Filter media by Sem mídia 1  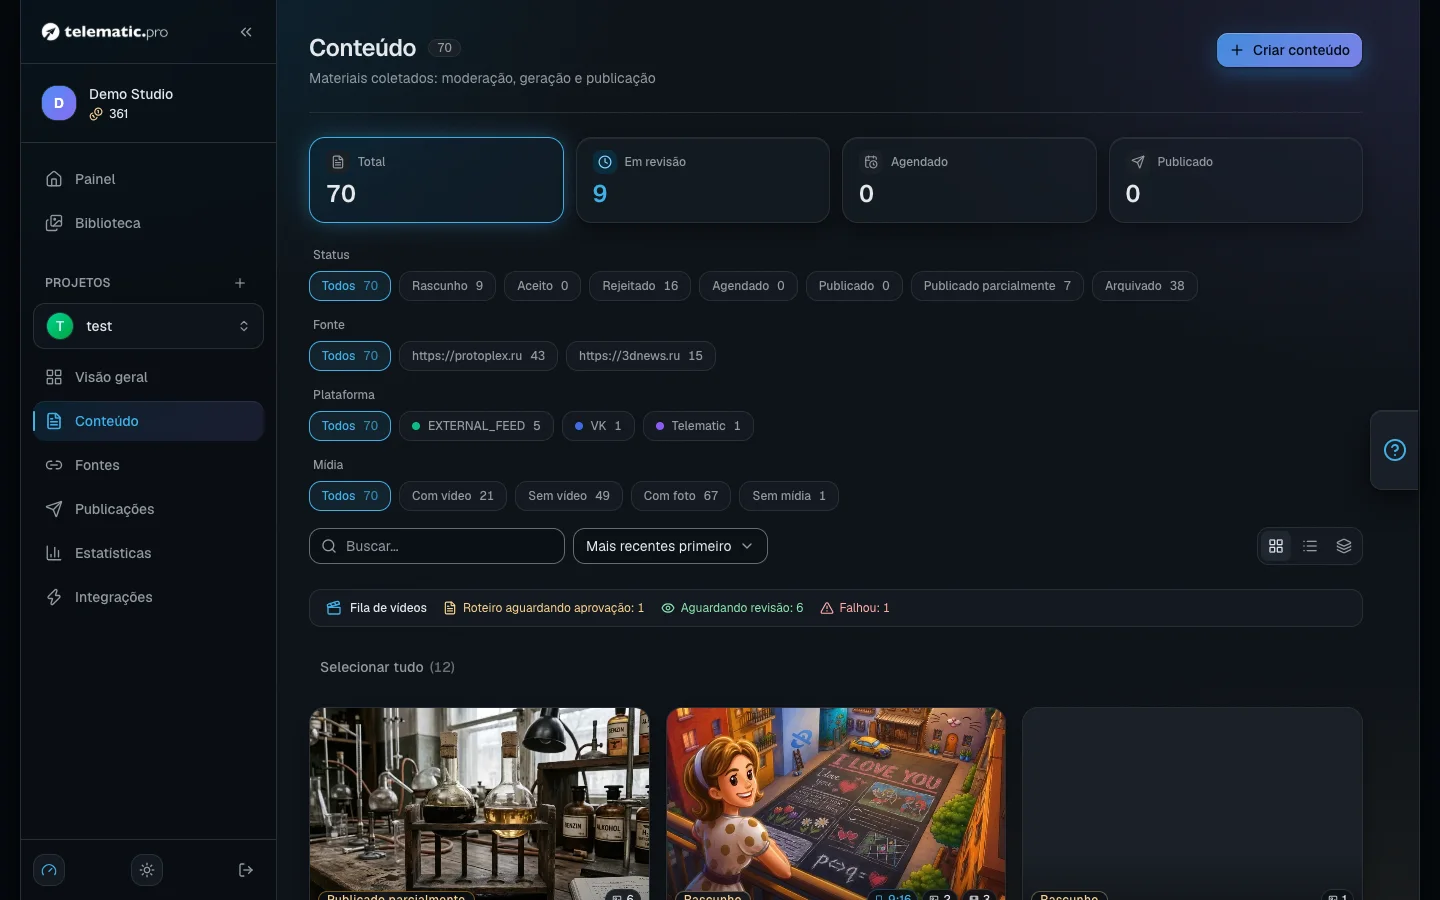click(789, 496)
